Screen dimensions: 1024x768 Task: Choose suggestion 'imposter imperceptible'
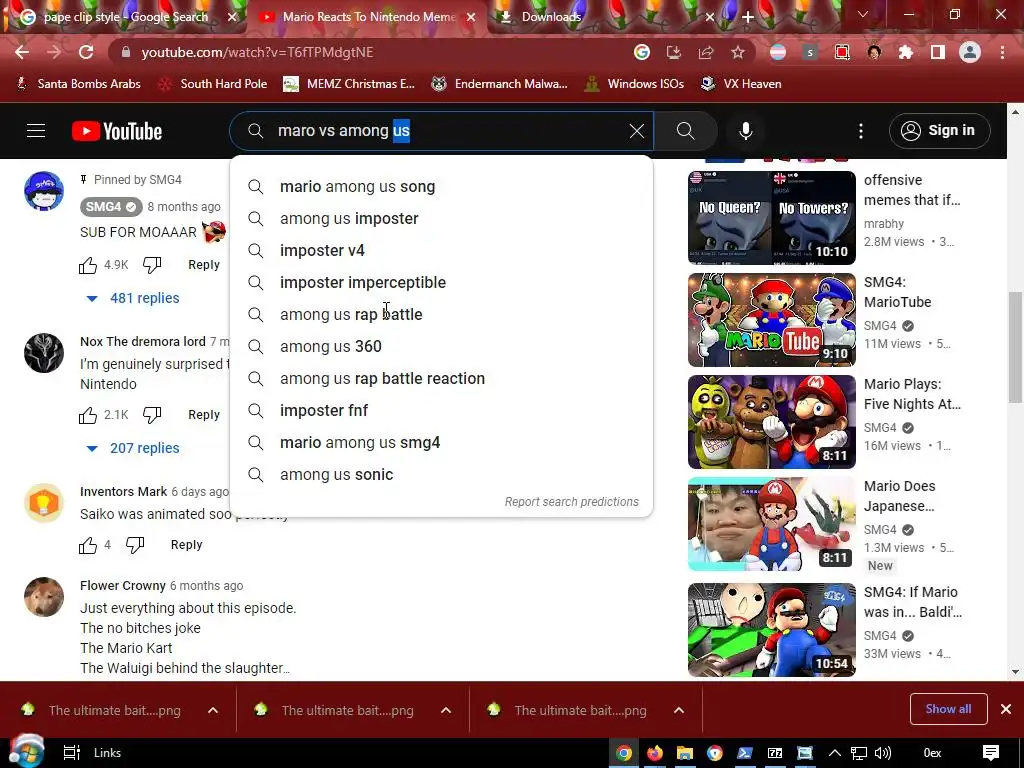(441, 283)
